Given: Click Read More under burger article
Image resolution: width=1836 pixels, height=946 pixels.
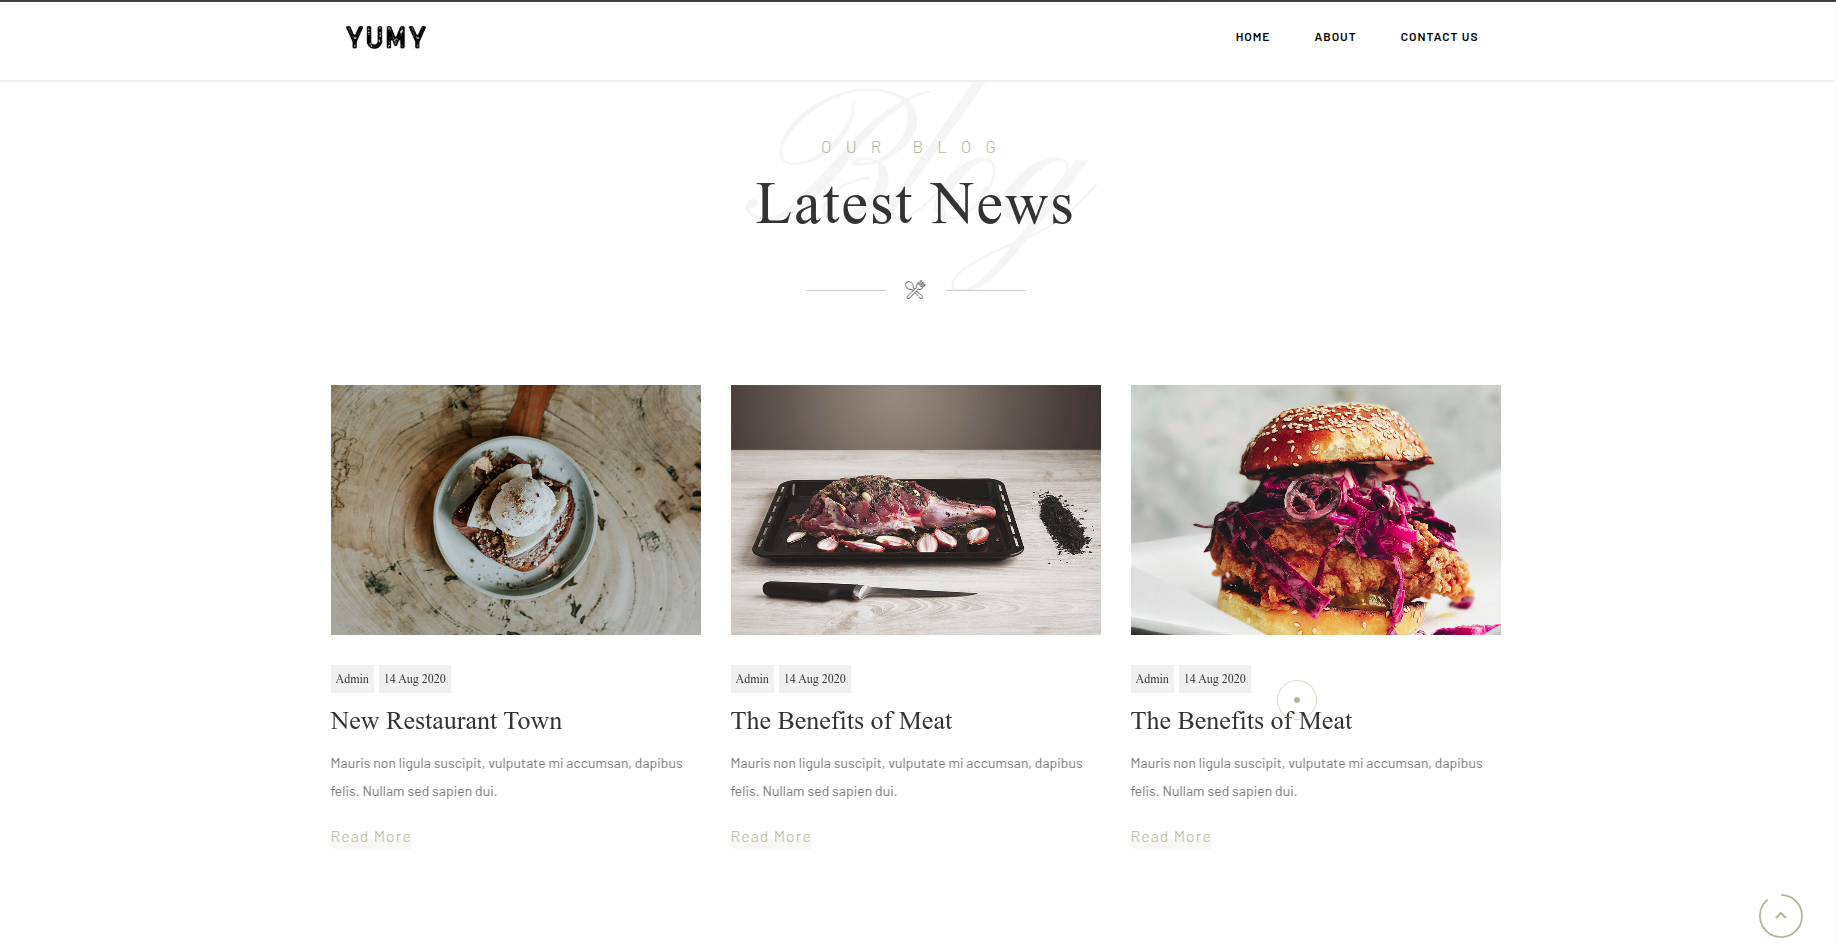Looking at the screenshot, I should [x=1171, y=837].
